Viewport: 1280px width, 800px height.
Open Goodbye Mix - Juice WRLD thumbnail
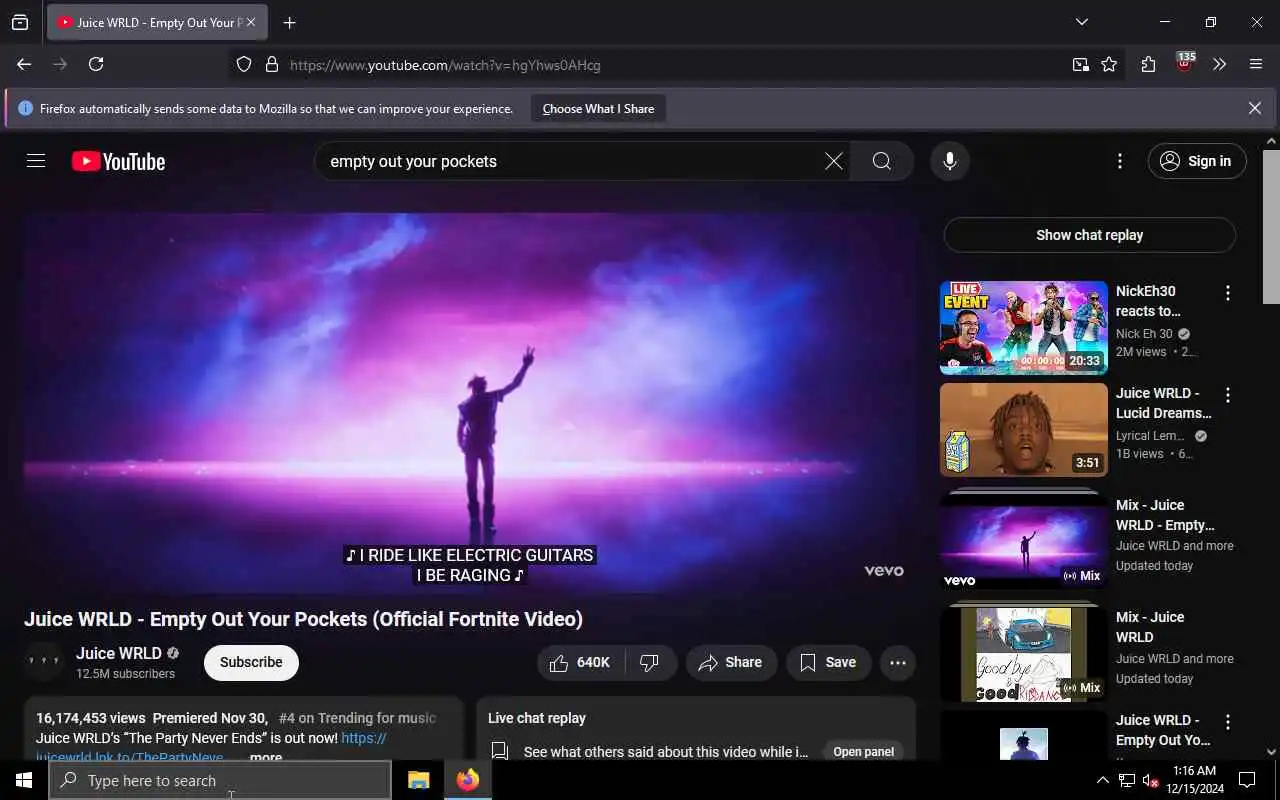pos(1023,654)
